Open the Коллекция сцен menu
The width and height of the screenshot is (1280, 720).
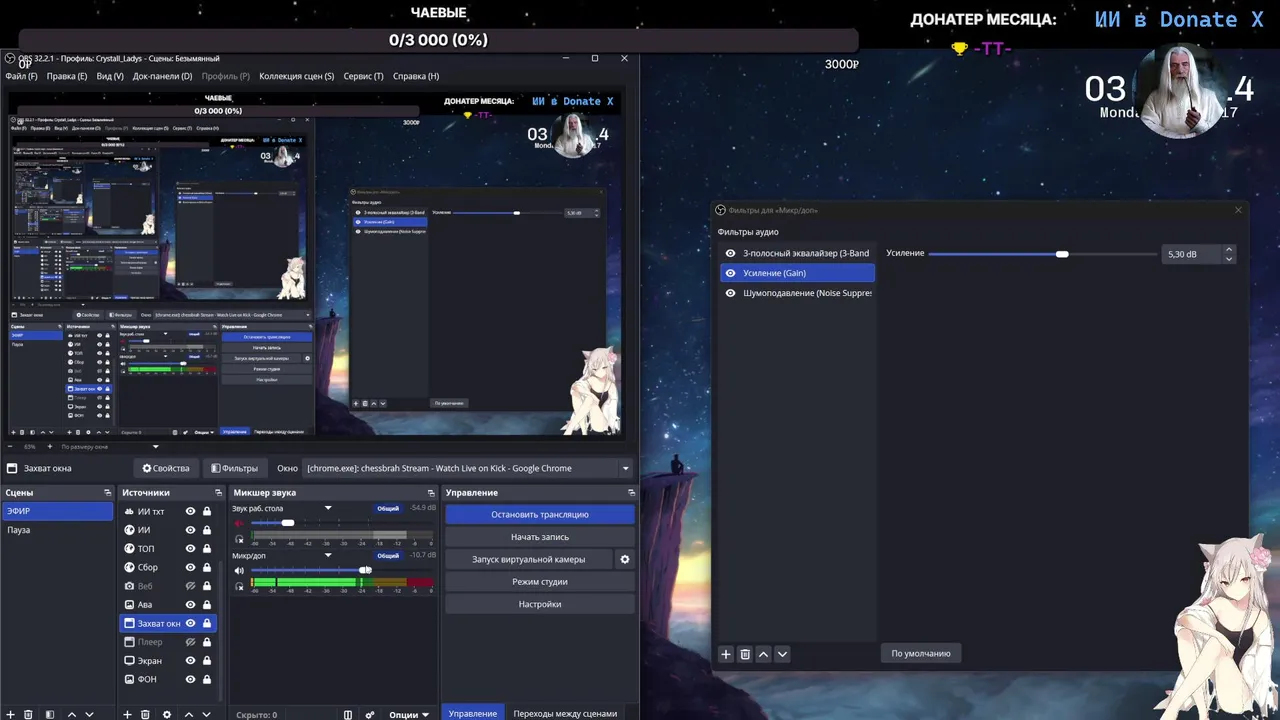click(x=296, y=76)
